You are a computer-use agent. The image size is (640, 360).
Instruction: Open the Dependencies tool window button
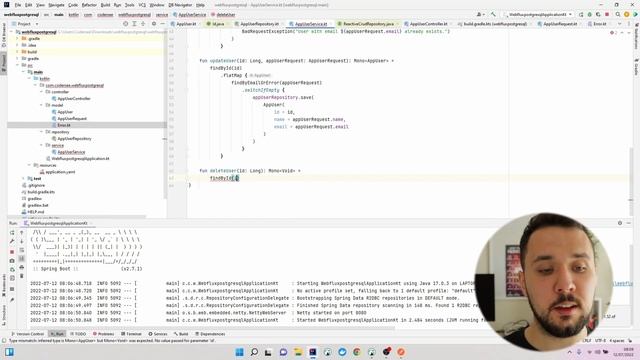point(210,334)
